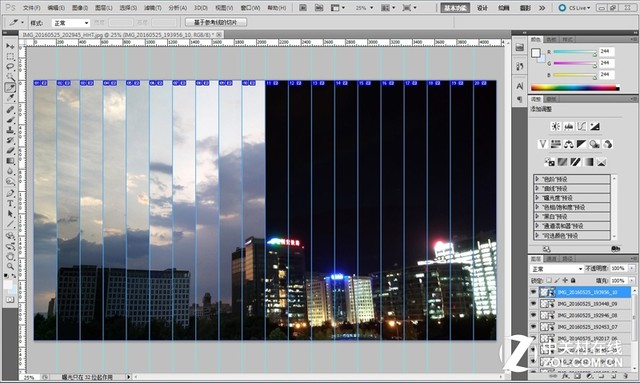Select the Lasso tool
The height and width of the screenshot is (383, 640).
pyautogui.click(x=10, y=67)
